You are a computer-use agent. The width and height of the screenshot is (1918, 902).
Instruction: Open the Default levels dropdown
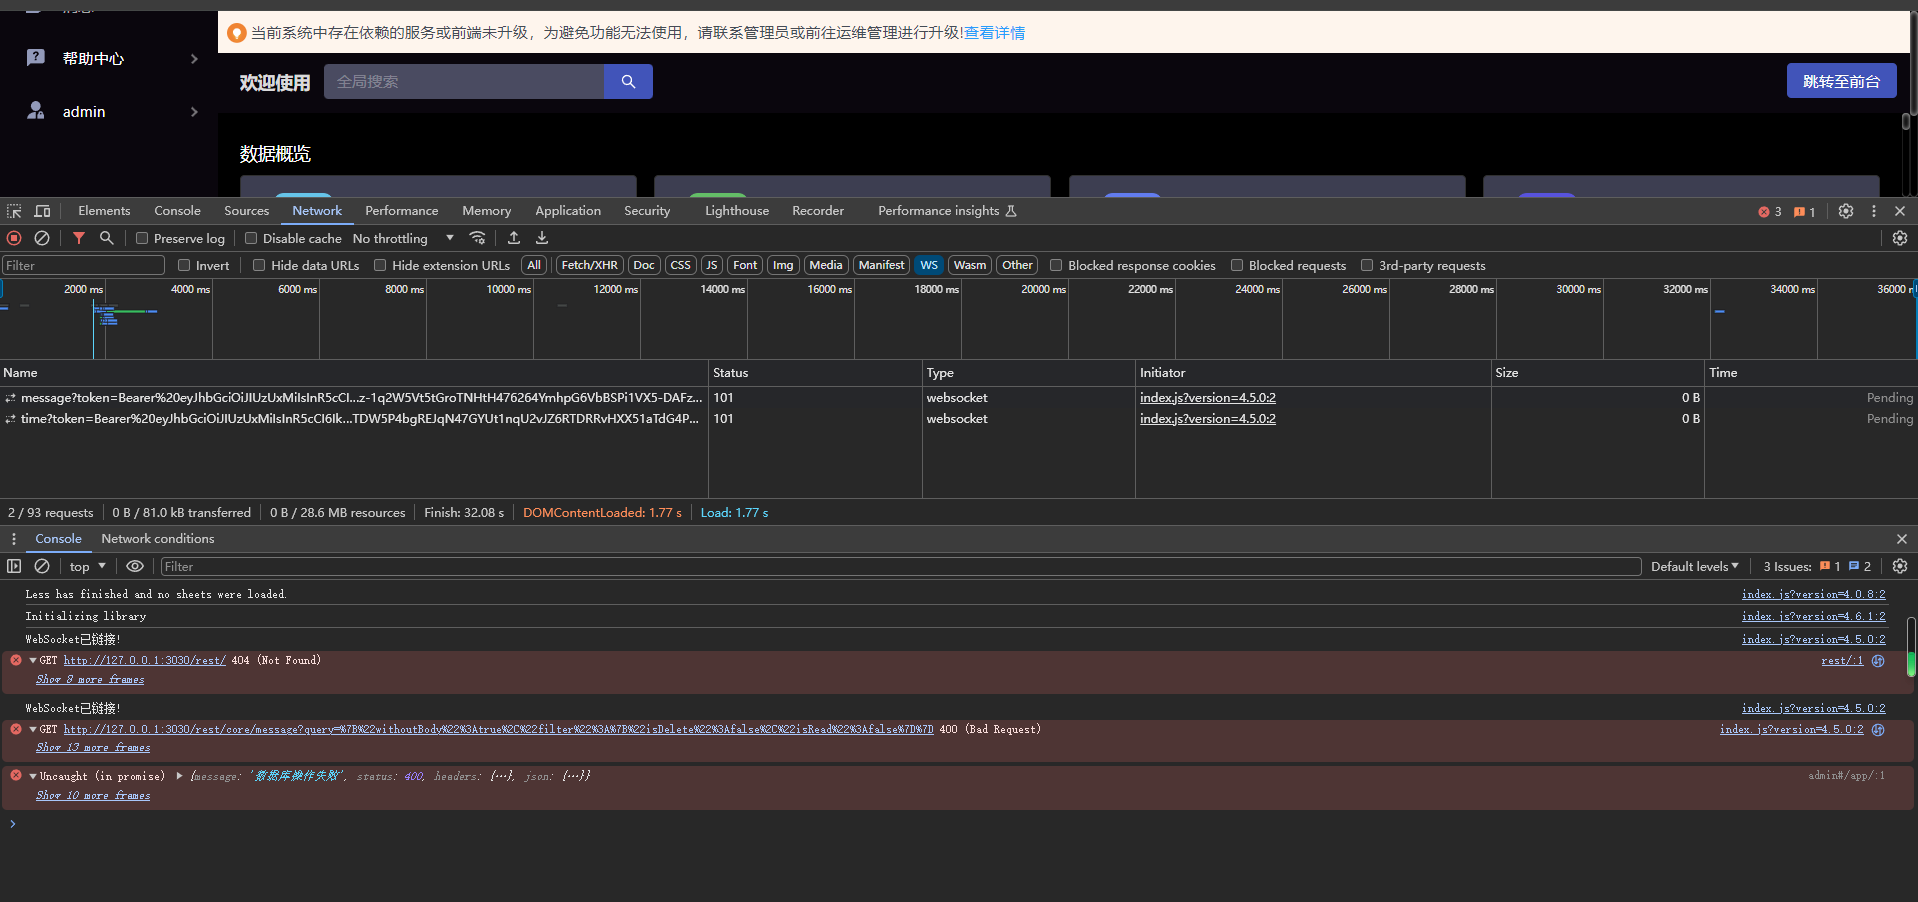click(1694, 566)
